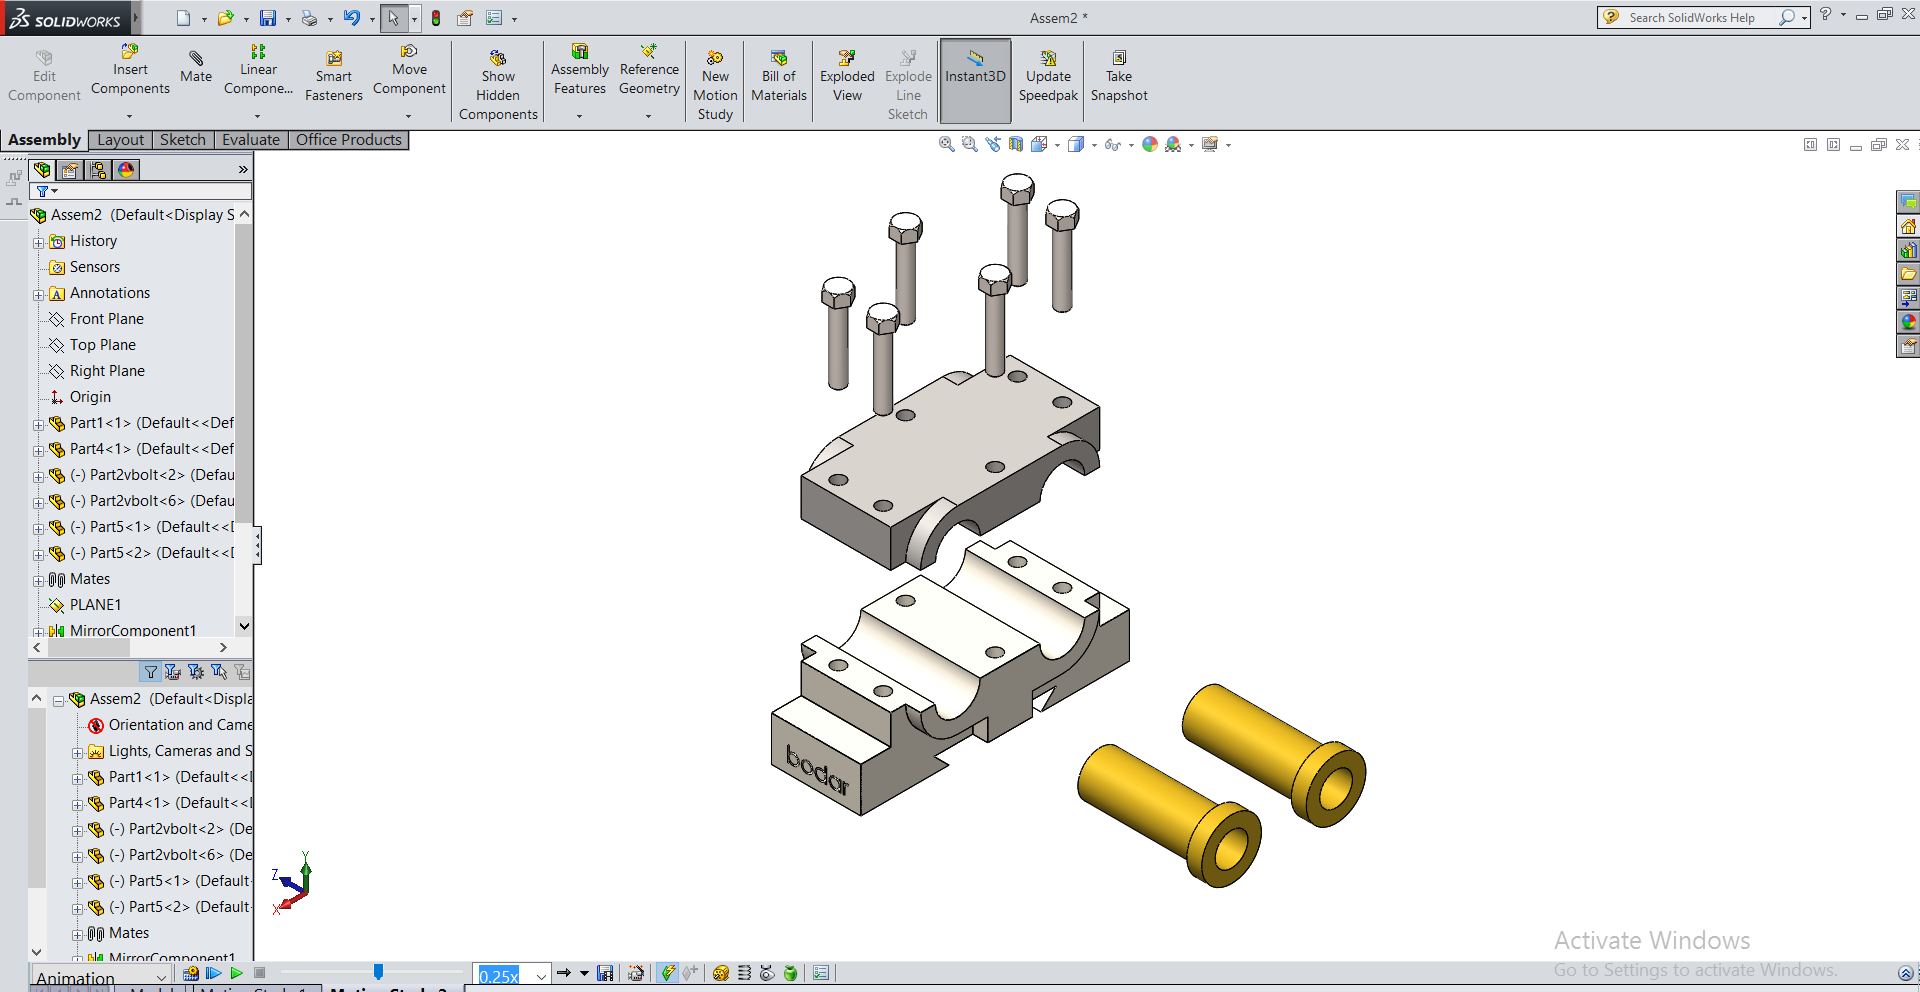This screenshot has width=1920, height=992.
Task: Click the Explode Line Sketch button
Action: point(908,85)
